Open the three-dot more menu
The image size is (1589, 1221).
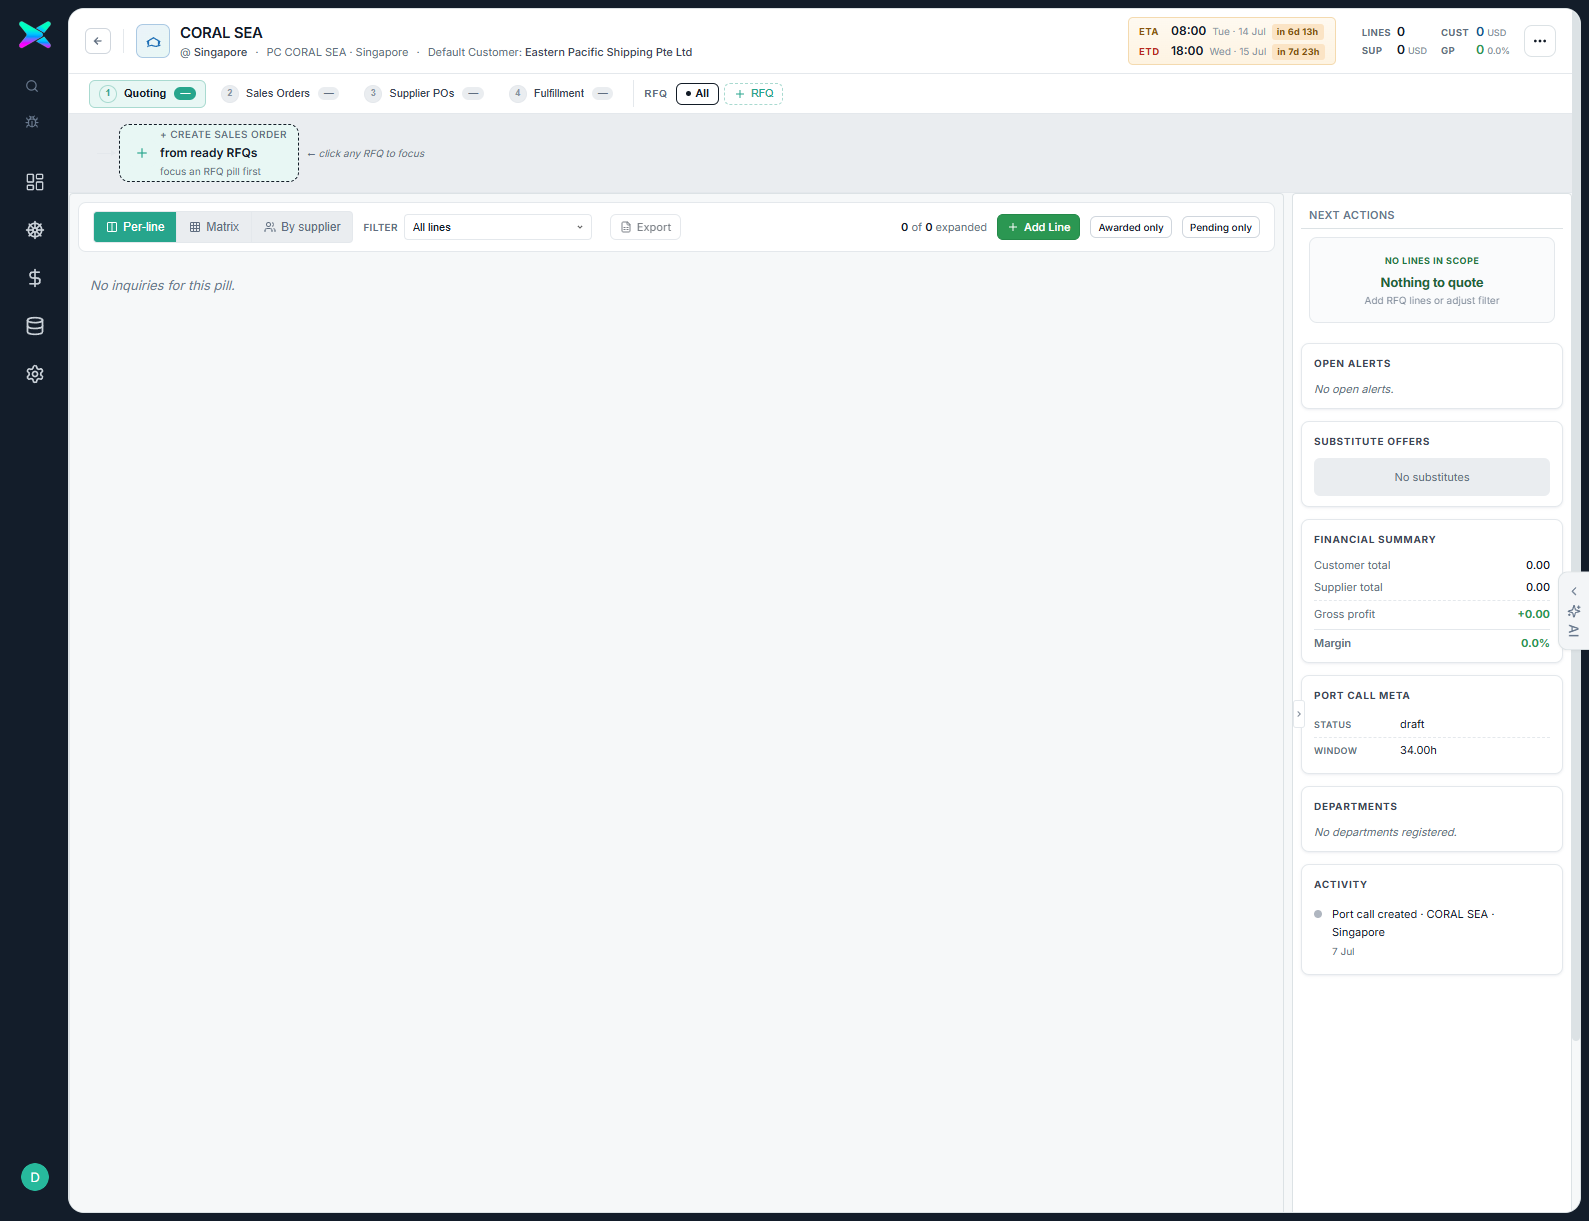1540,41
